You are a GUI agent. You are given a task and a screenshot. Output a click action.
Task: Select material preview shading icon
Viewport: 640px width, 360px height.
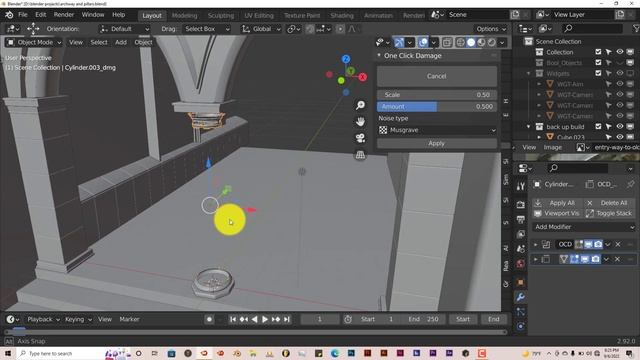[x=482, y=42]
